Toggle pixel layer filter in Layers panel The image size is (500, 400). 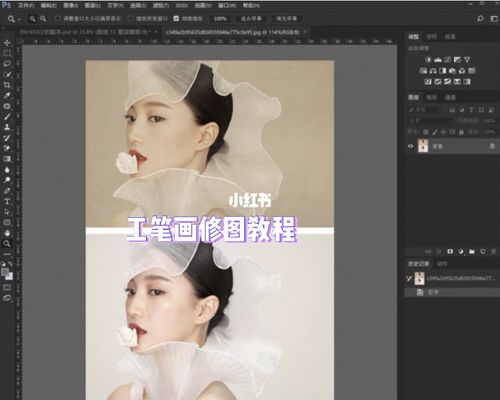(x=452, y=110)
